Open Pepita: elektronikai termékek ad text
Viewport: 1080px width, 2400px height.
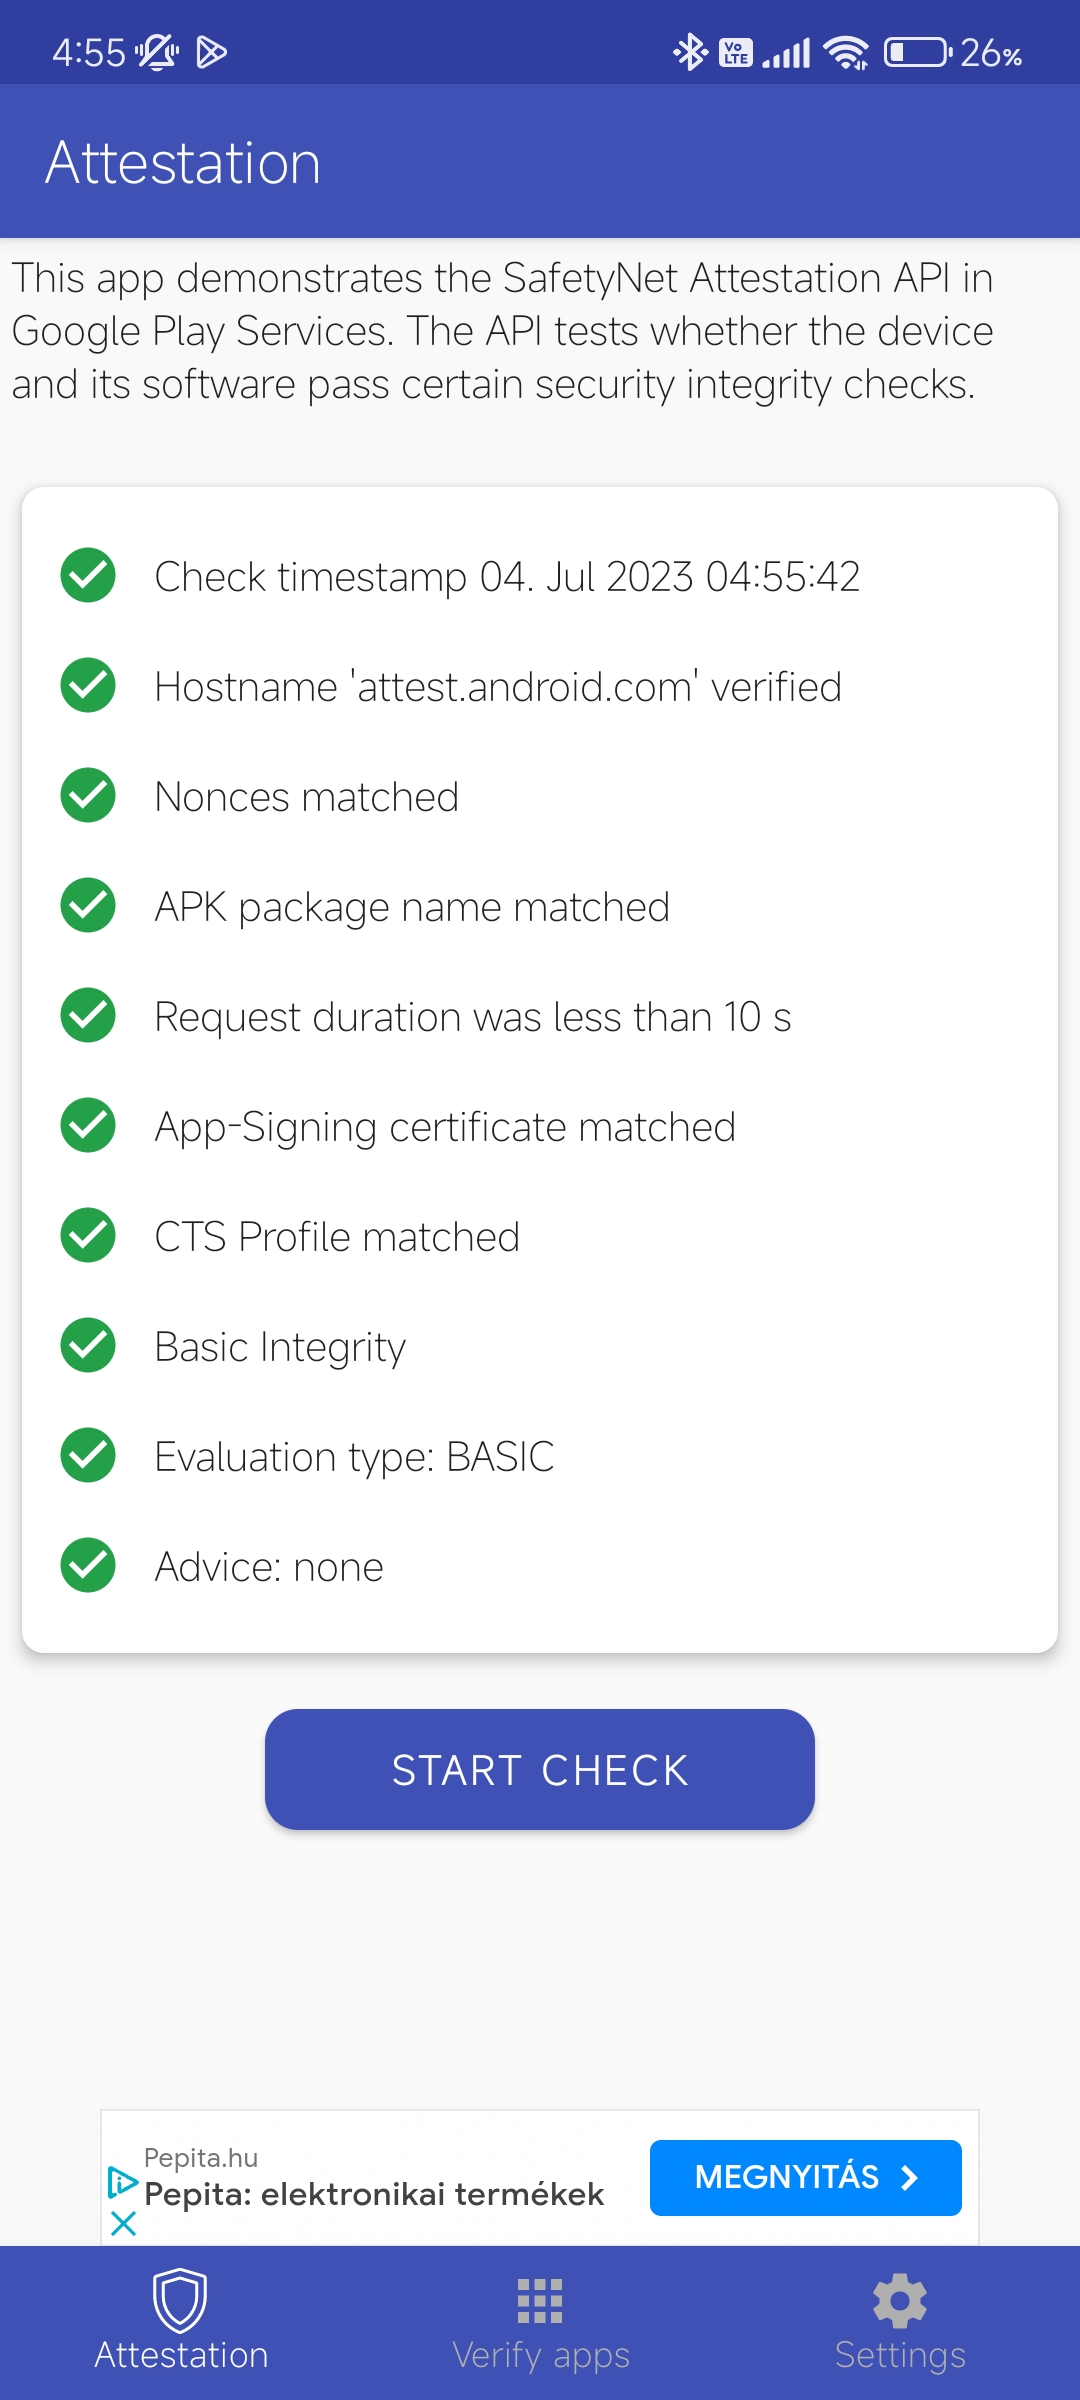[x=374, y=2194]
